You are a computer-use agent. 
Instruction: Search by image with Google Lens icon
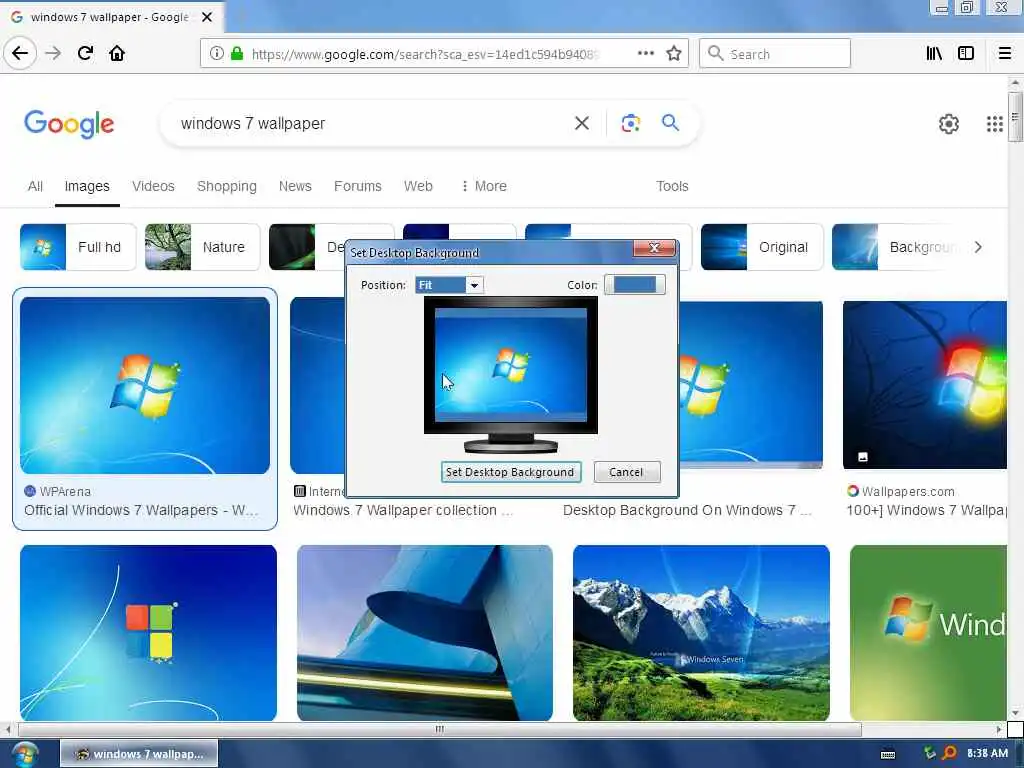click(x=630, y=123)
